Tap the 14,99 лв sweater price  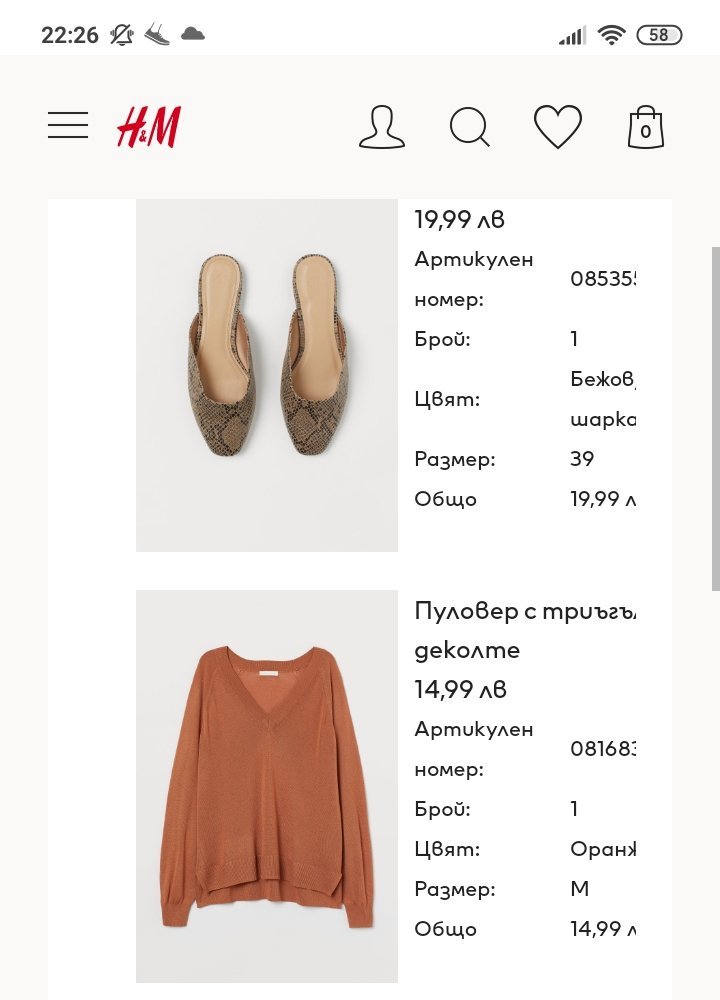460,690
